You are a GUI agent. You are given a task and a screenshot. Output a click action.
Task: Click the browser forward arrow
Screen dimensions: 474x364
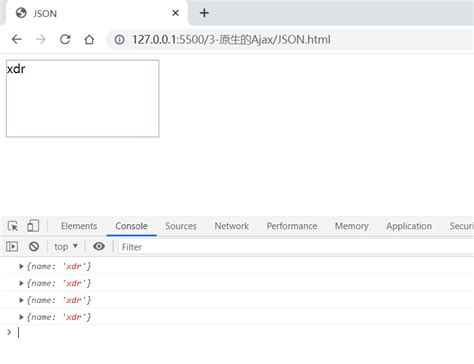pos(41,39)
